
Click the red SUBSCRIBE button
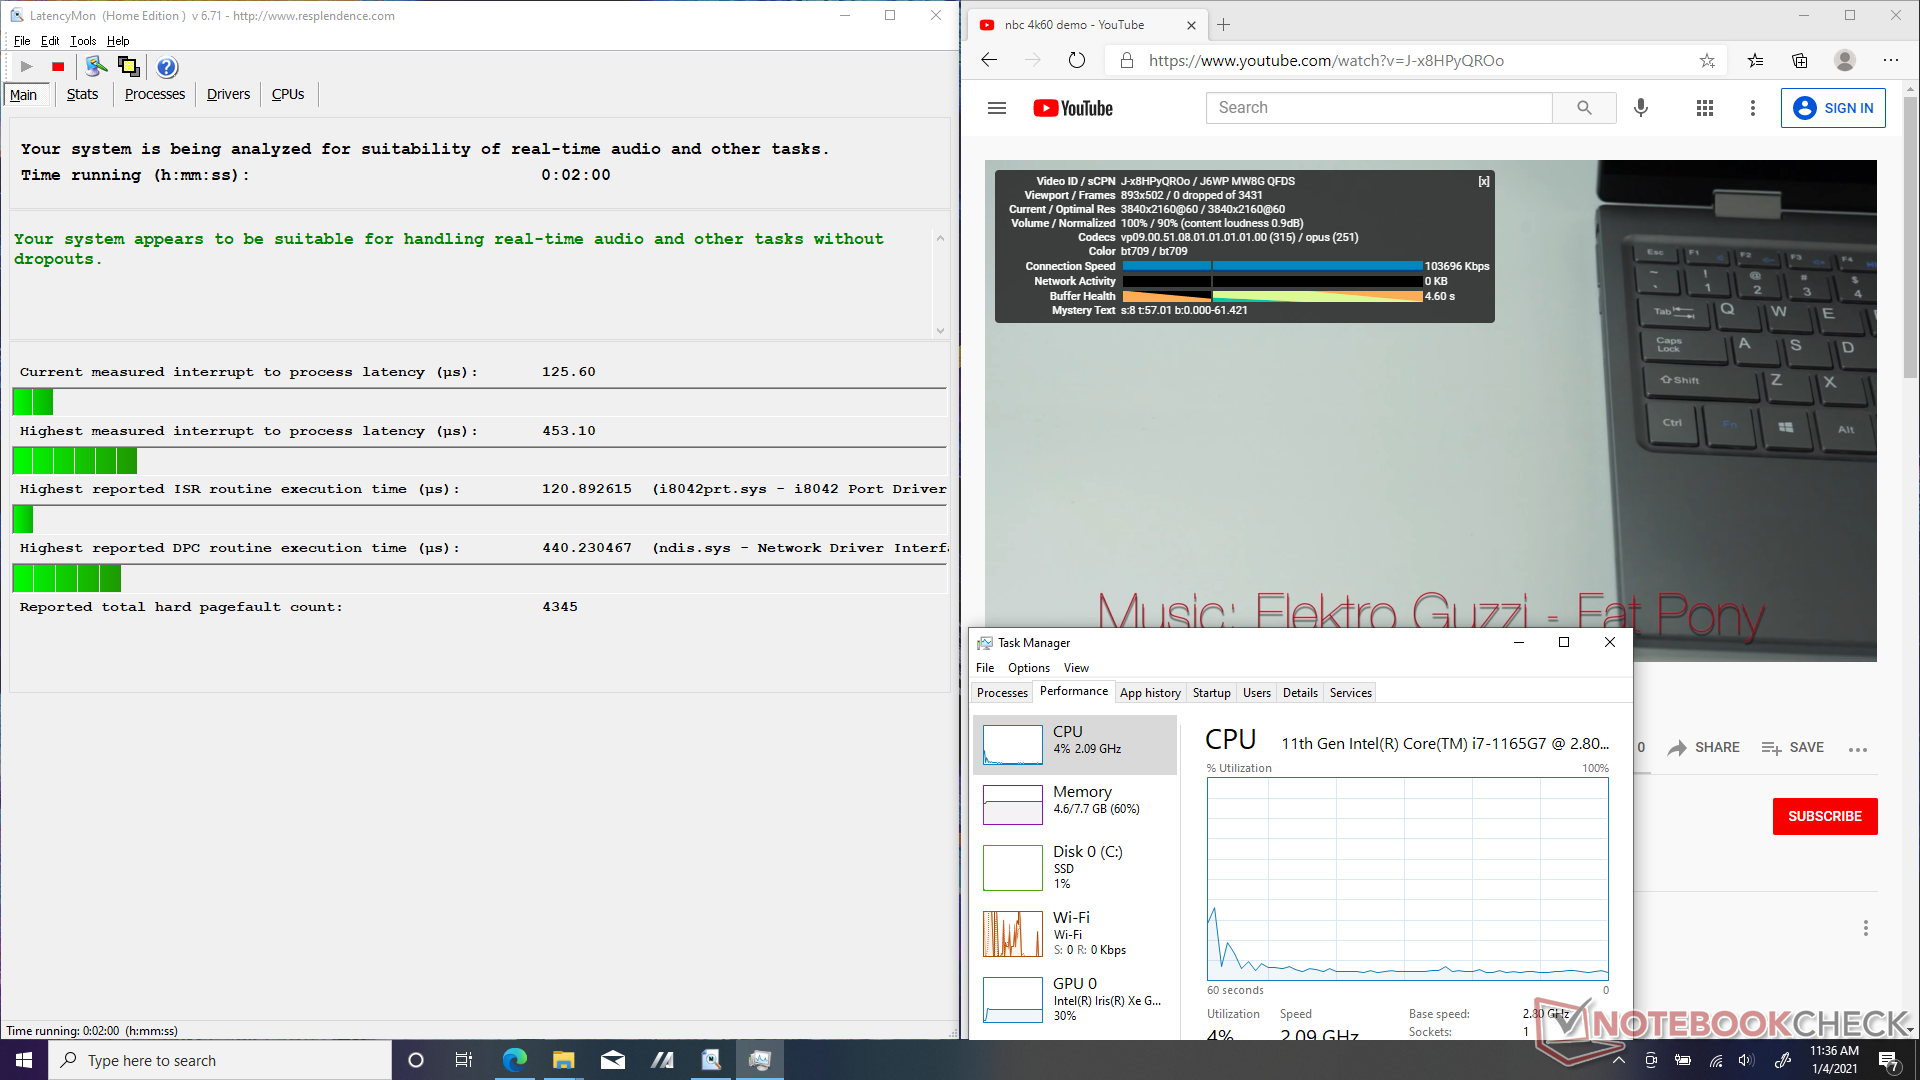[x=1825, y=816]
